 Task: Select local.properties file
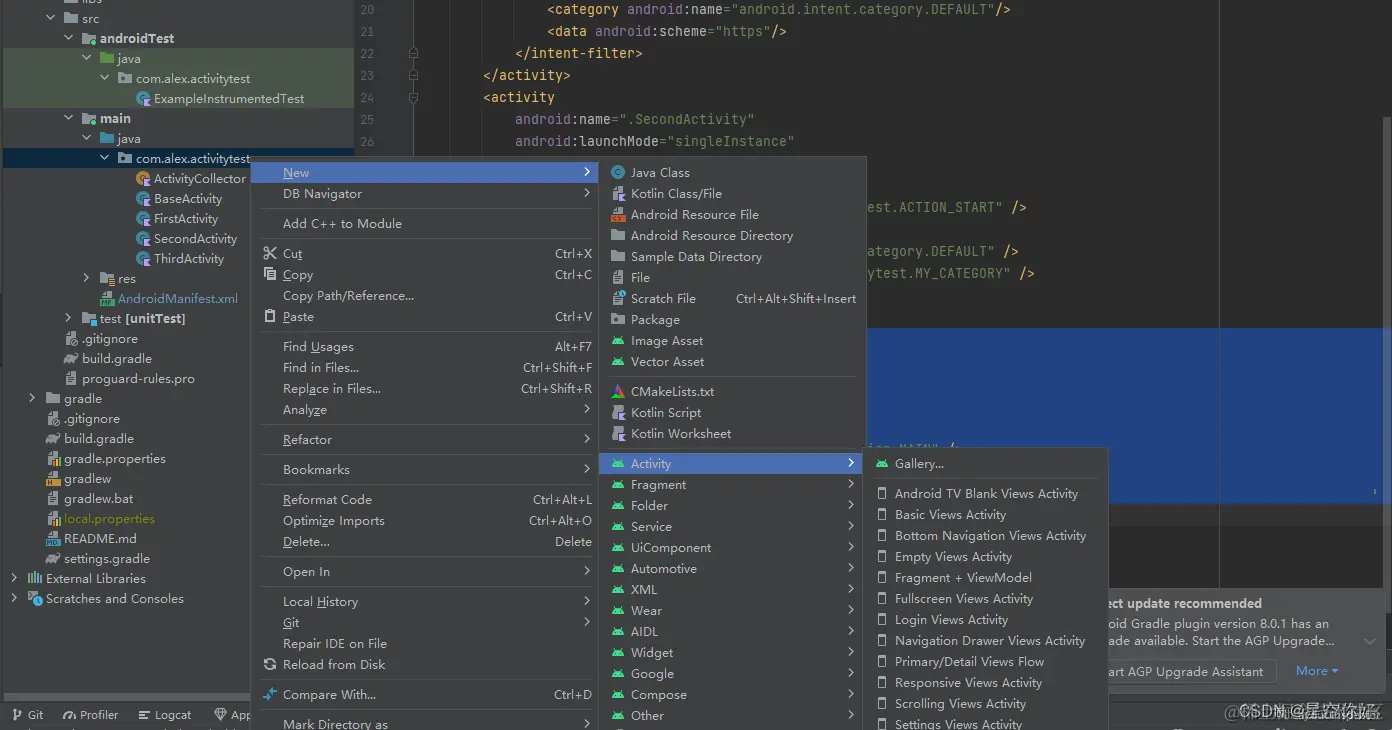click(110, 519)
